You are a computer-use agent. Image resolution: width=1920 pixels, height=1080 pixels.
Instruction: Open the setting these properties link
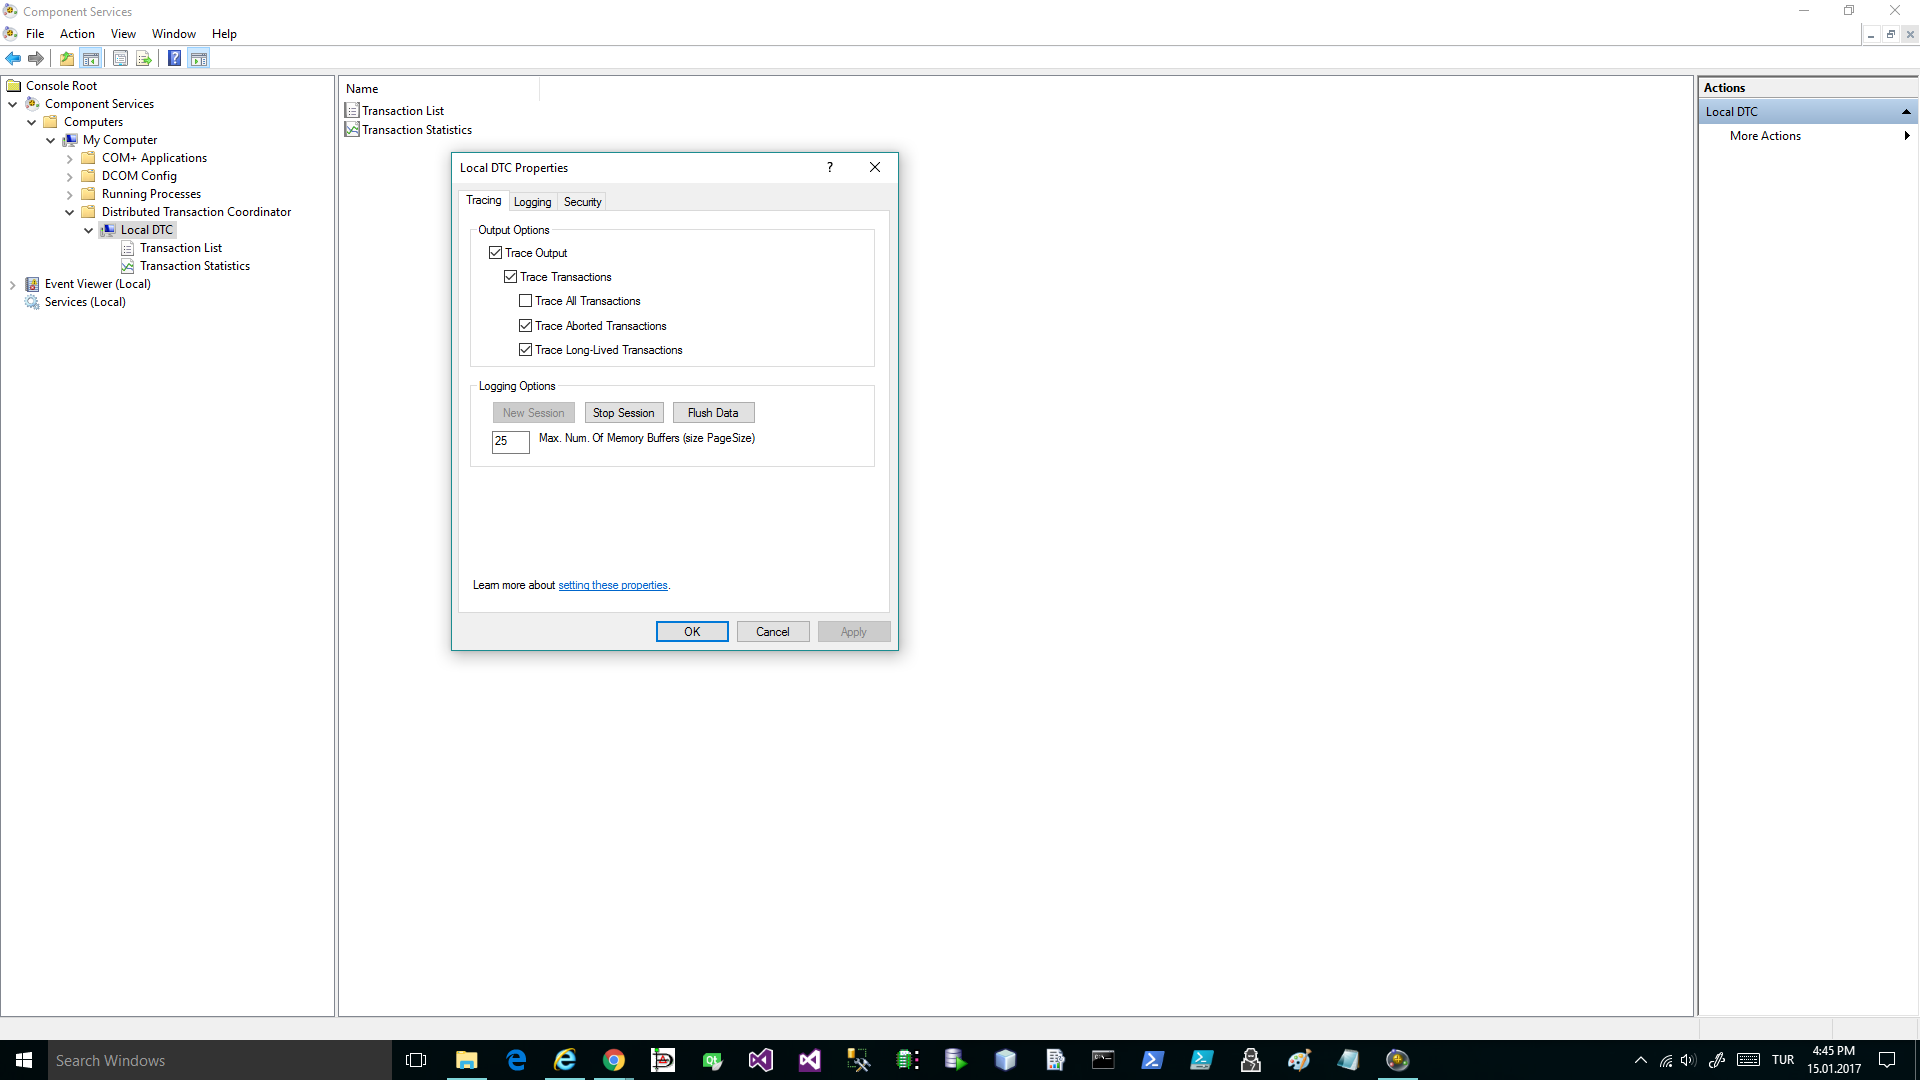(612, 586)
